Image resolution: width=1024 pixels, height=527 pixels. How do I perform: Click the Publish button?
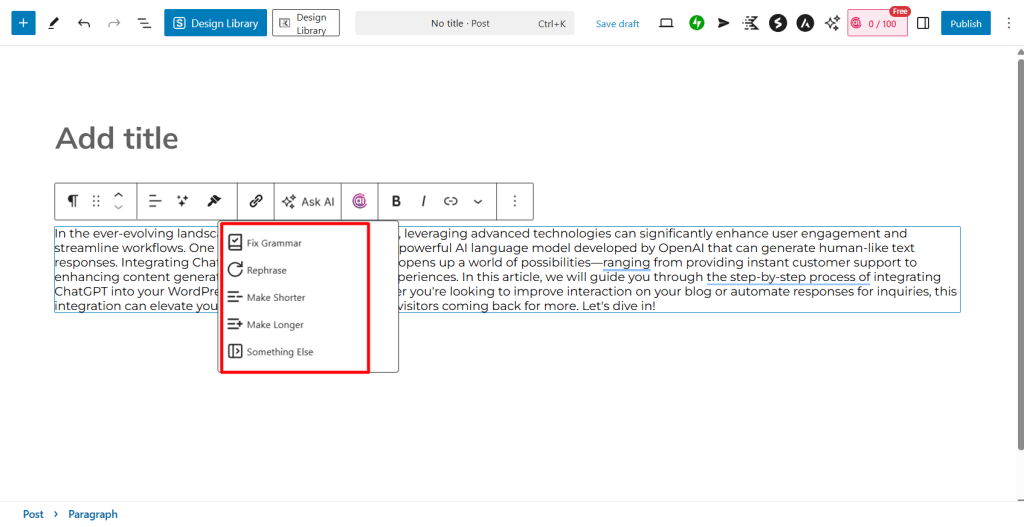pyautogui.click(x=965, y=23)
